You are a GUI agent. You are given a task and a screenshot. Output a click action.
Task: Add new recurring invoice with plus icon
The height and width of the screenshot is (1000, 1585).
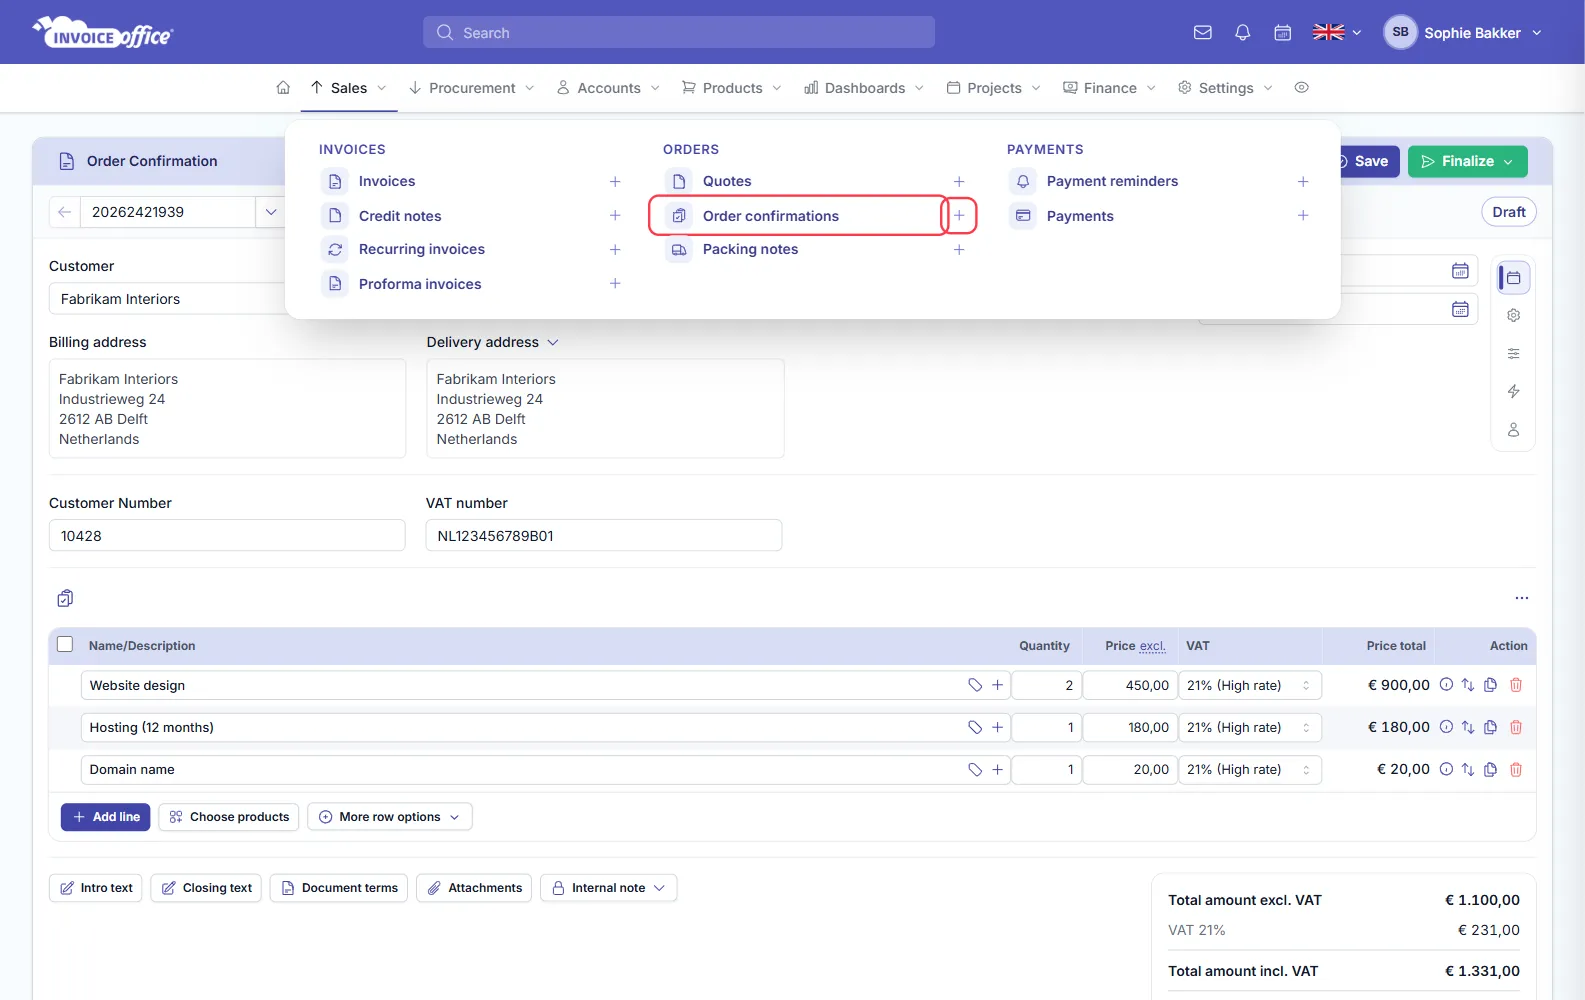(615, 250)
